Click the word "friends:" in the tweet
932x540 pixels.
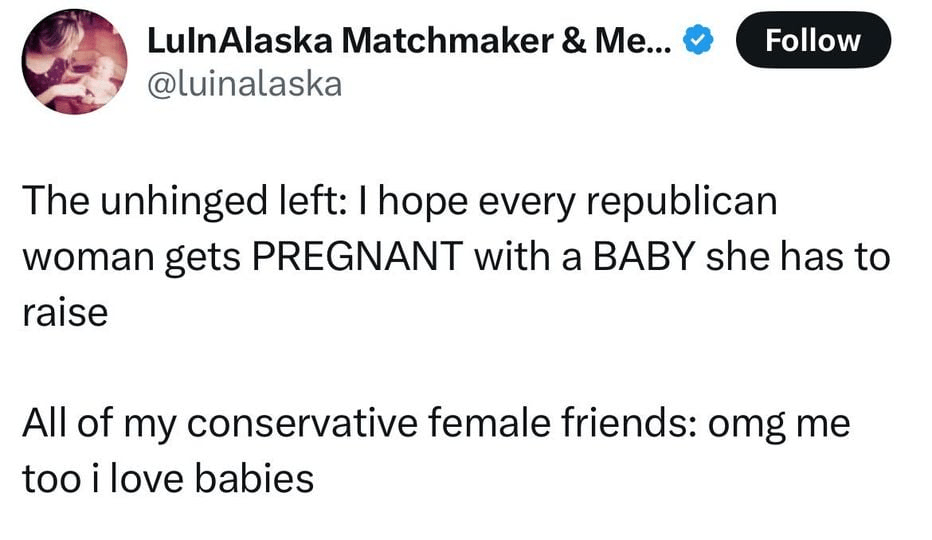pyautogui.click(x=616, y=423)
